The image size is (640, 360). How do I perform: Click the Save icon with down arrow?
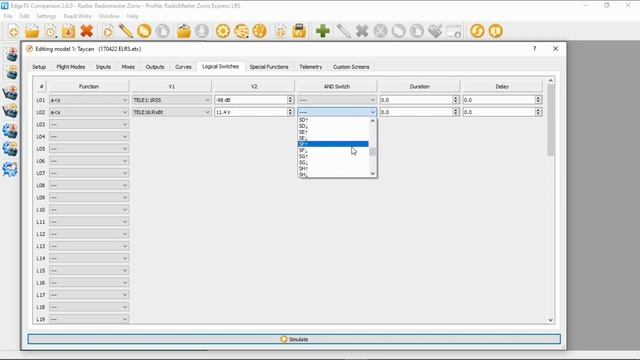click(x=68, y=31)
